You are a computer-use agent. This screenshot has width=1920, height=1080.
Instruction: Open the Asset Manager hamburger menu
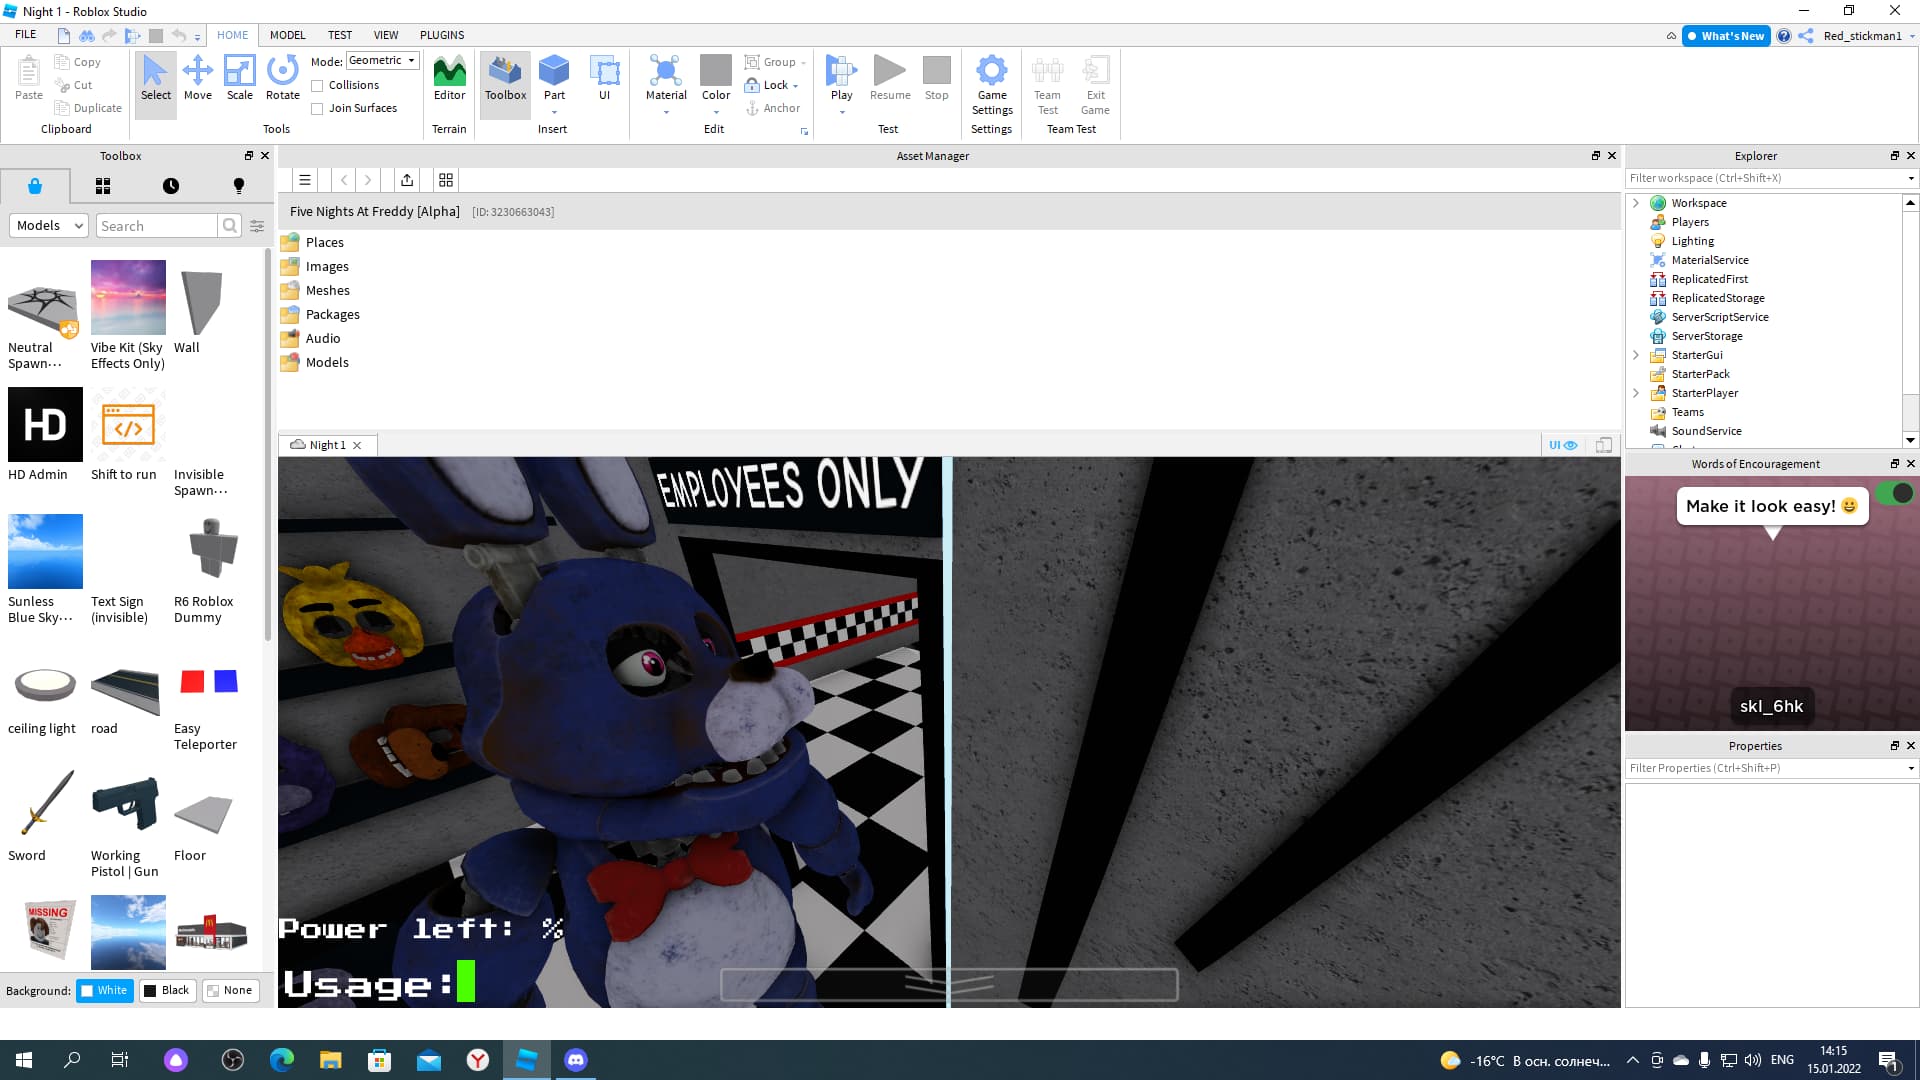305,180
